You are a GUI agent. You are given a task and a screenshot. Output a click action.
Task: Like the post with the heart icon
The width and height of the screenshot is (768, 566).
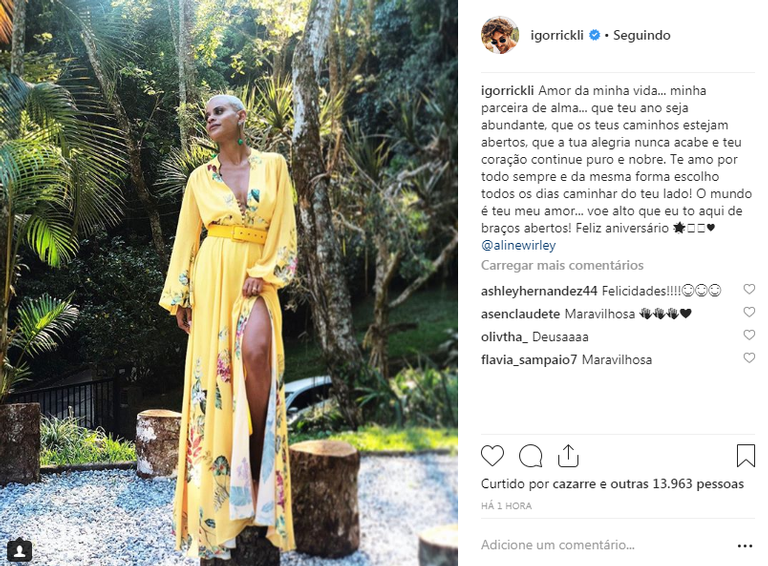point(492,456)
